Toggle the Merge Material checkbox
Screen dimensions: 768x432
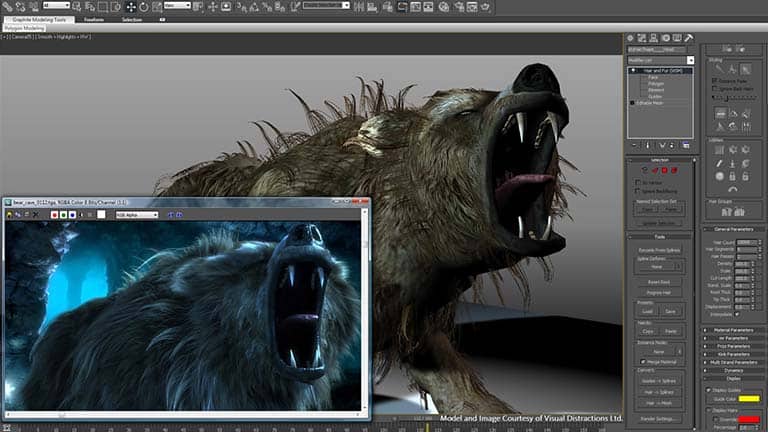pyautogui.click(x=643, y=361)
